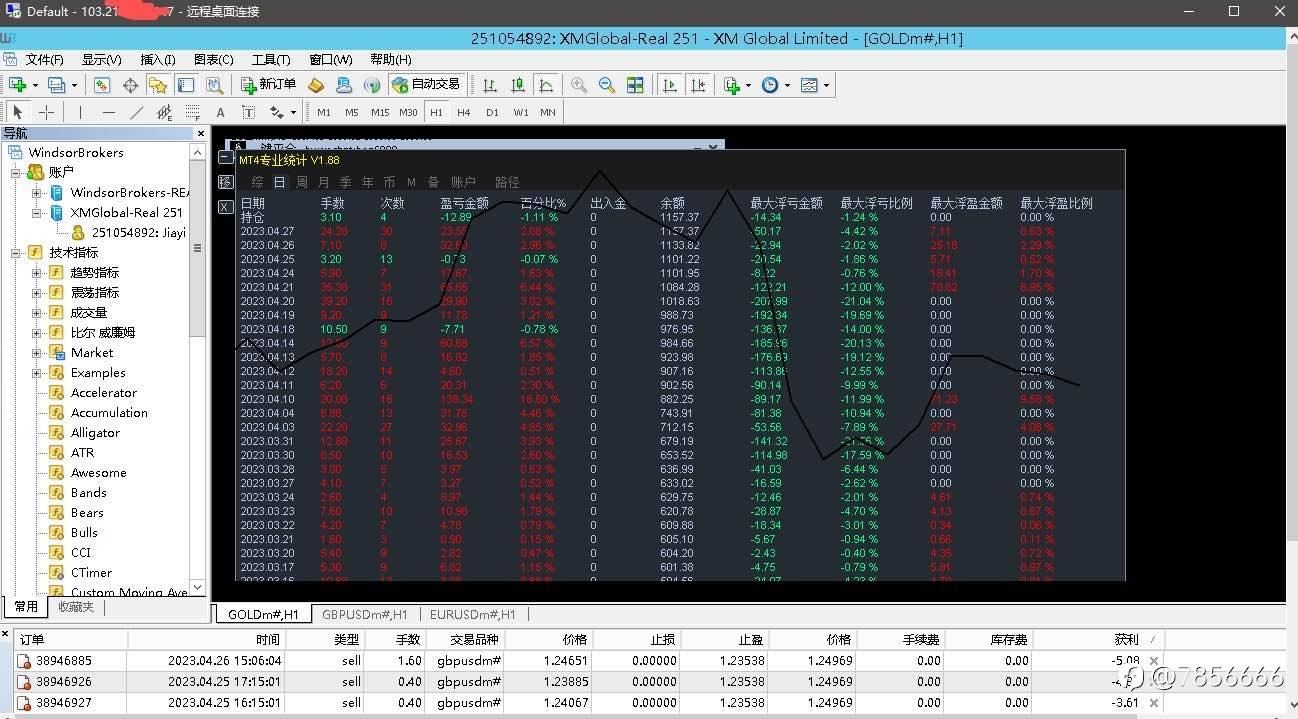Screen dimensions: 1298x719
Task: Switch chart to M5 timeframe
Action: coord(352,112)
